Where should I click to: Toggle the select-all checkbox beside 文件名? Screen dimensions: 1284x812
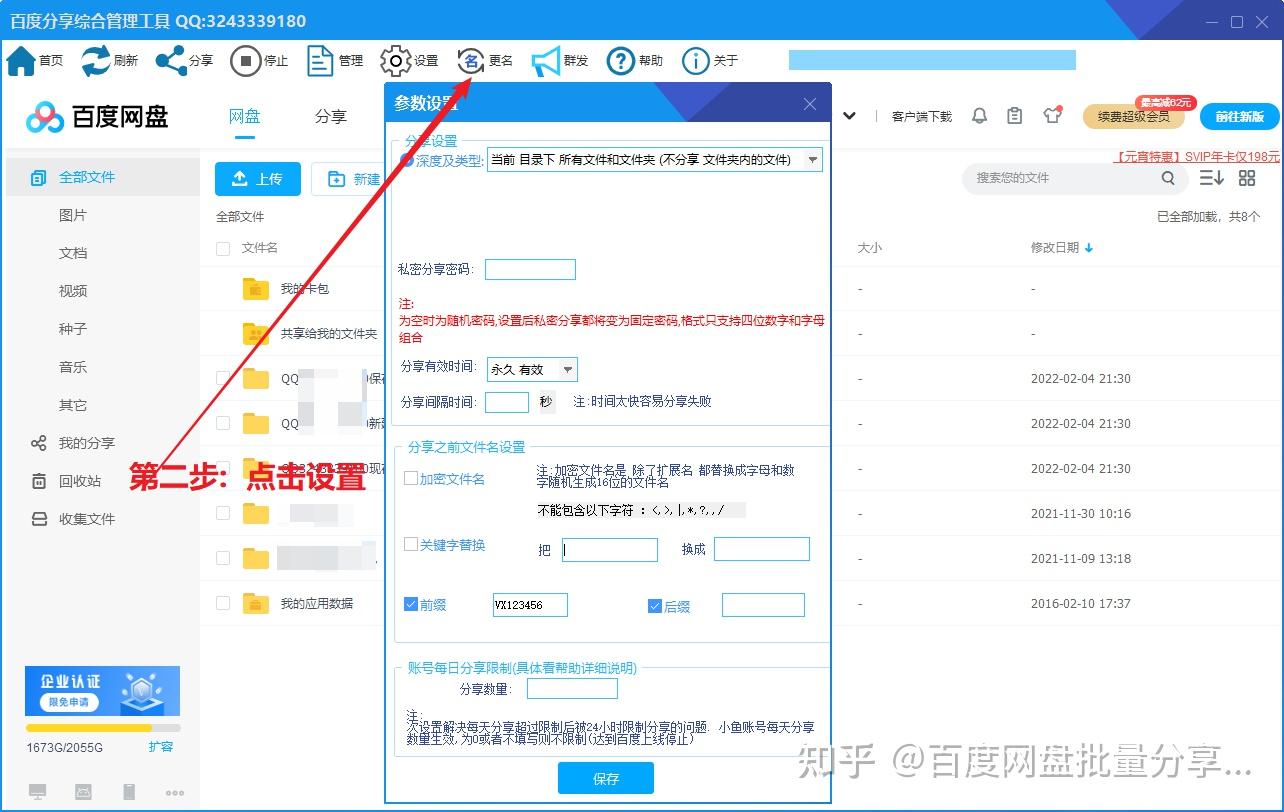223,248
